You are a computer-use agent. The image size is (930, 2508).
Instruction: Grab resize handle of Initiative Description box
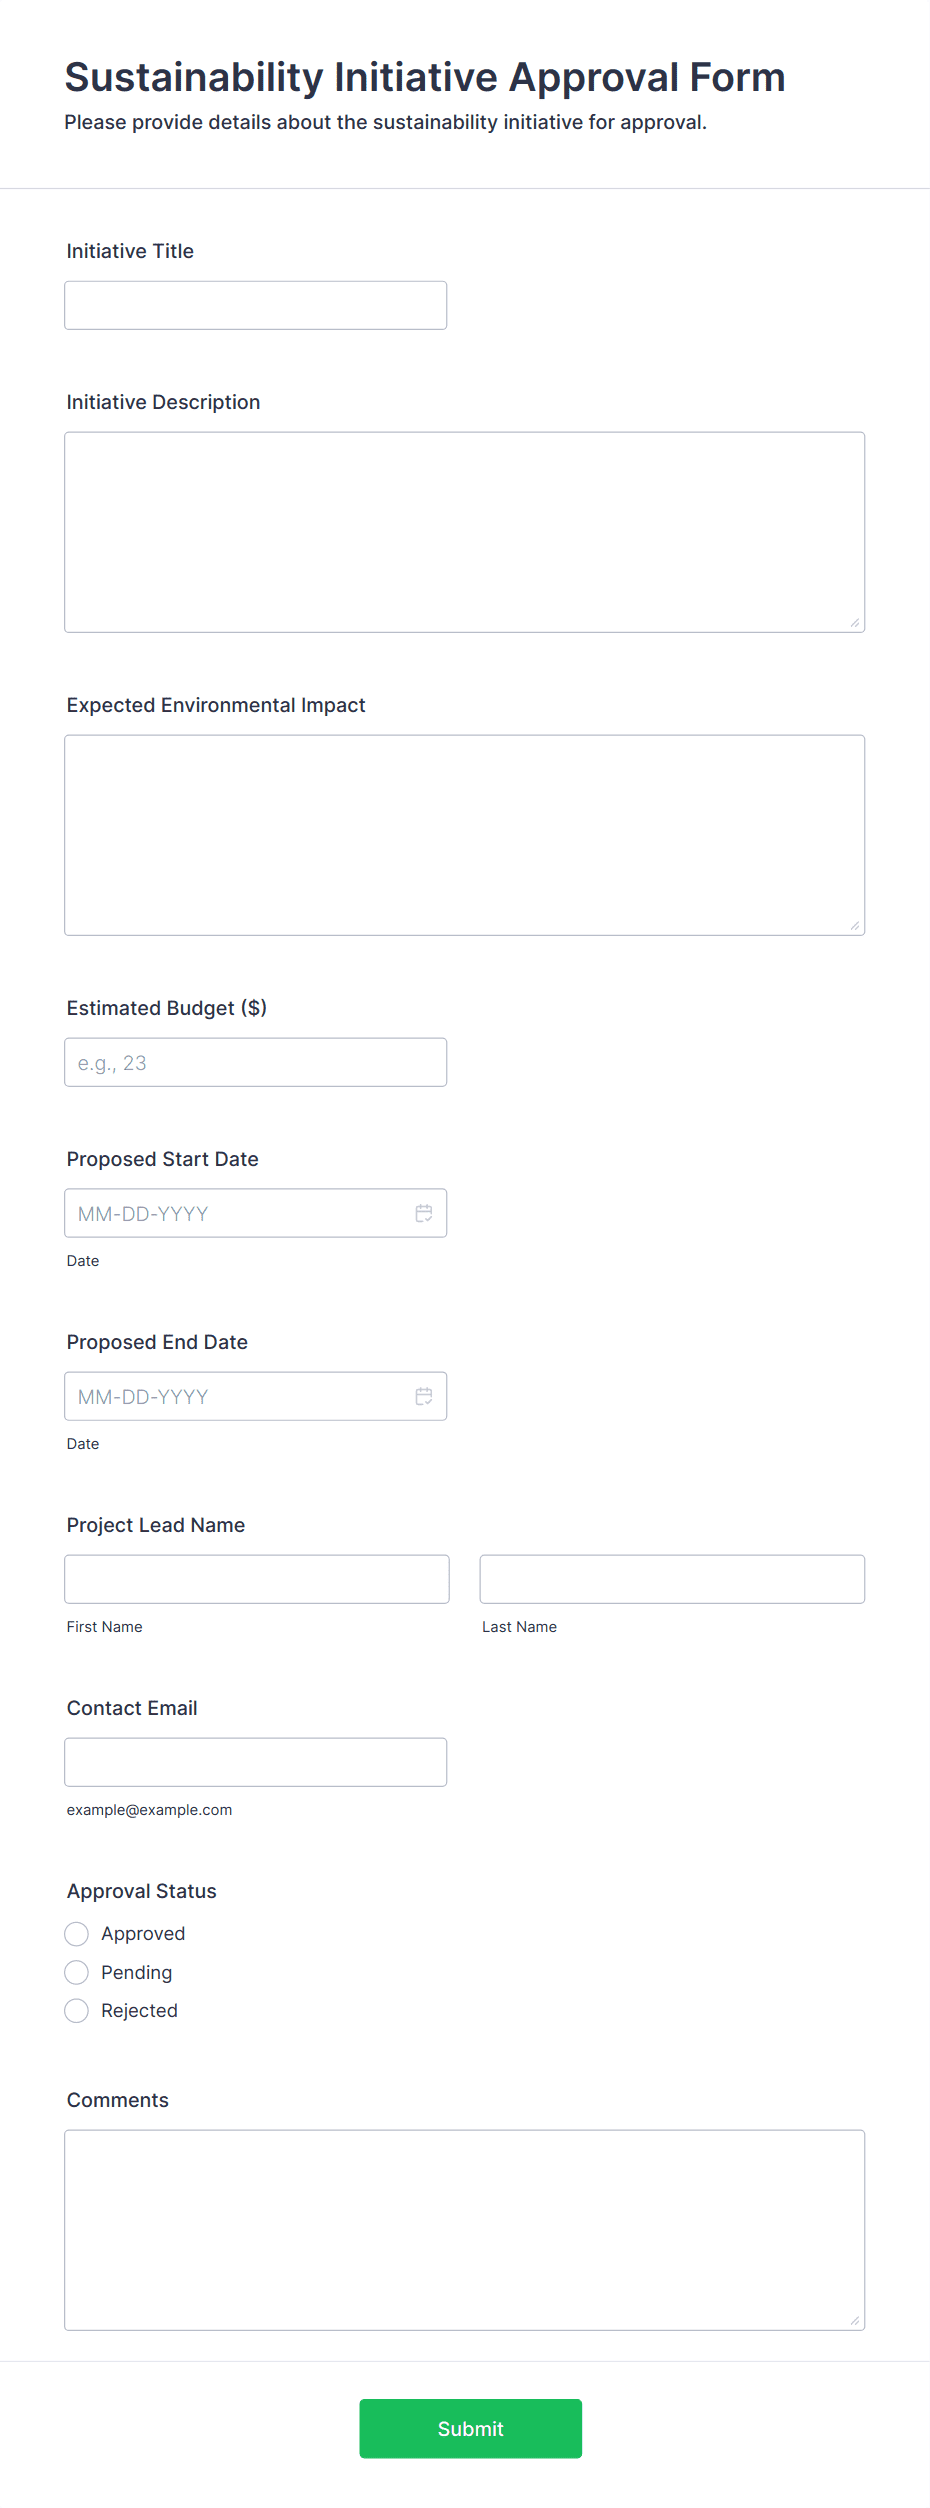pyautogui.click(x=855, y=623)
